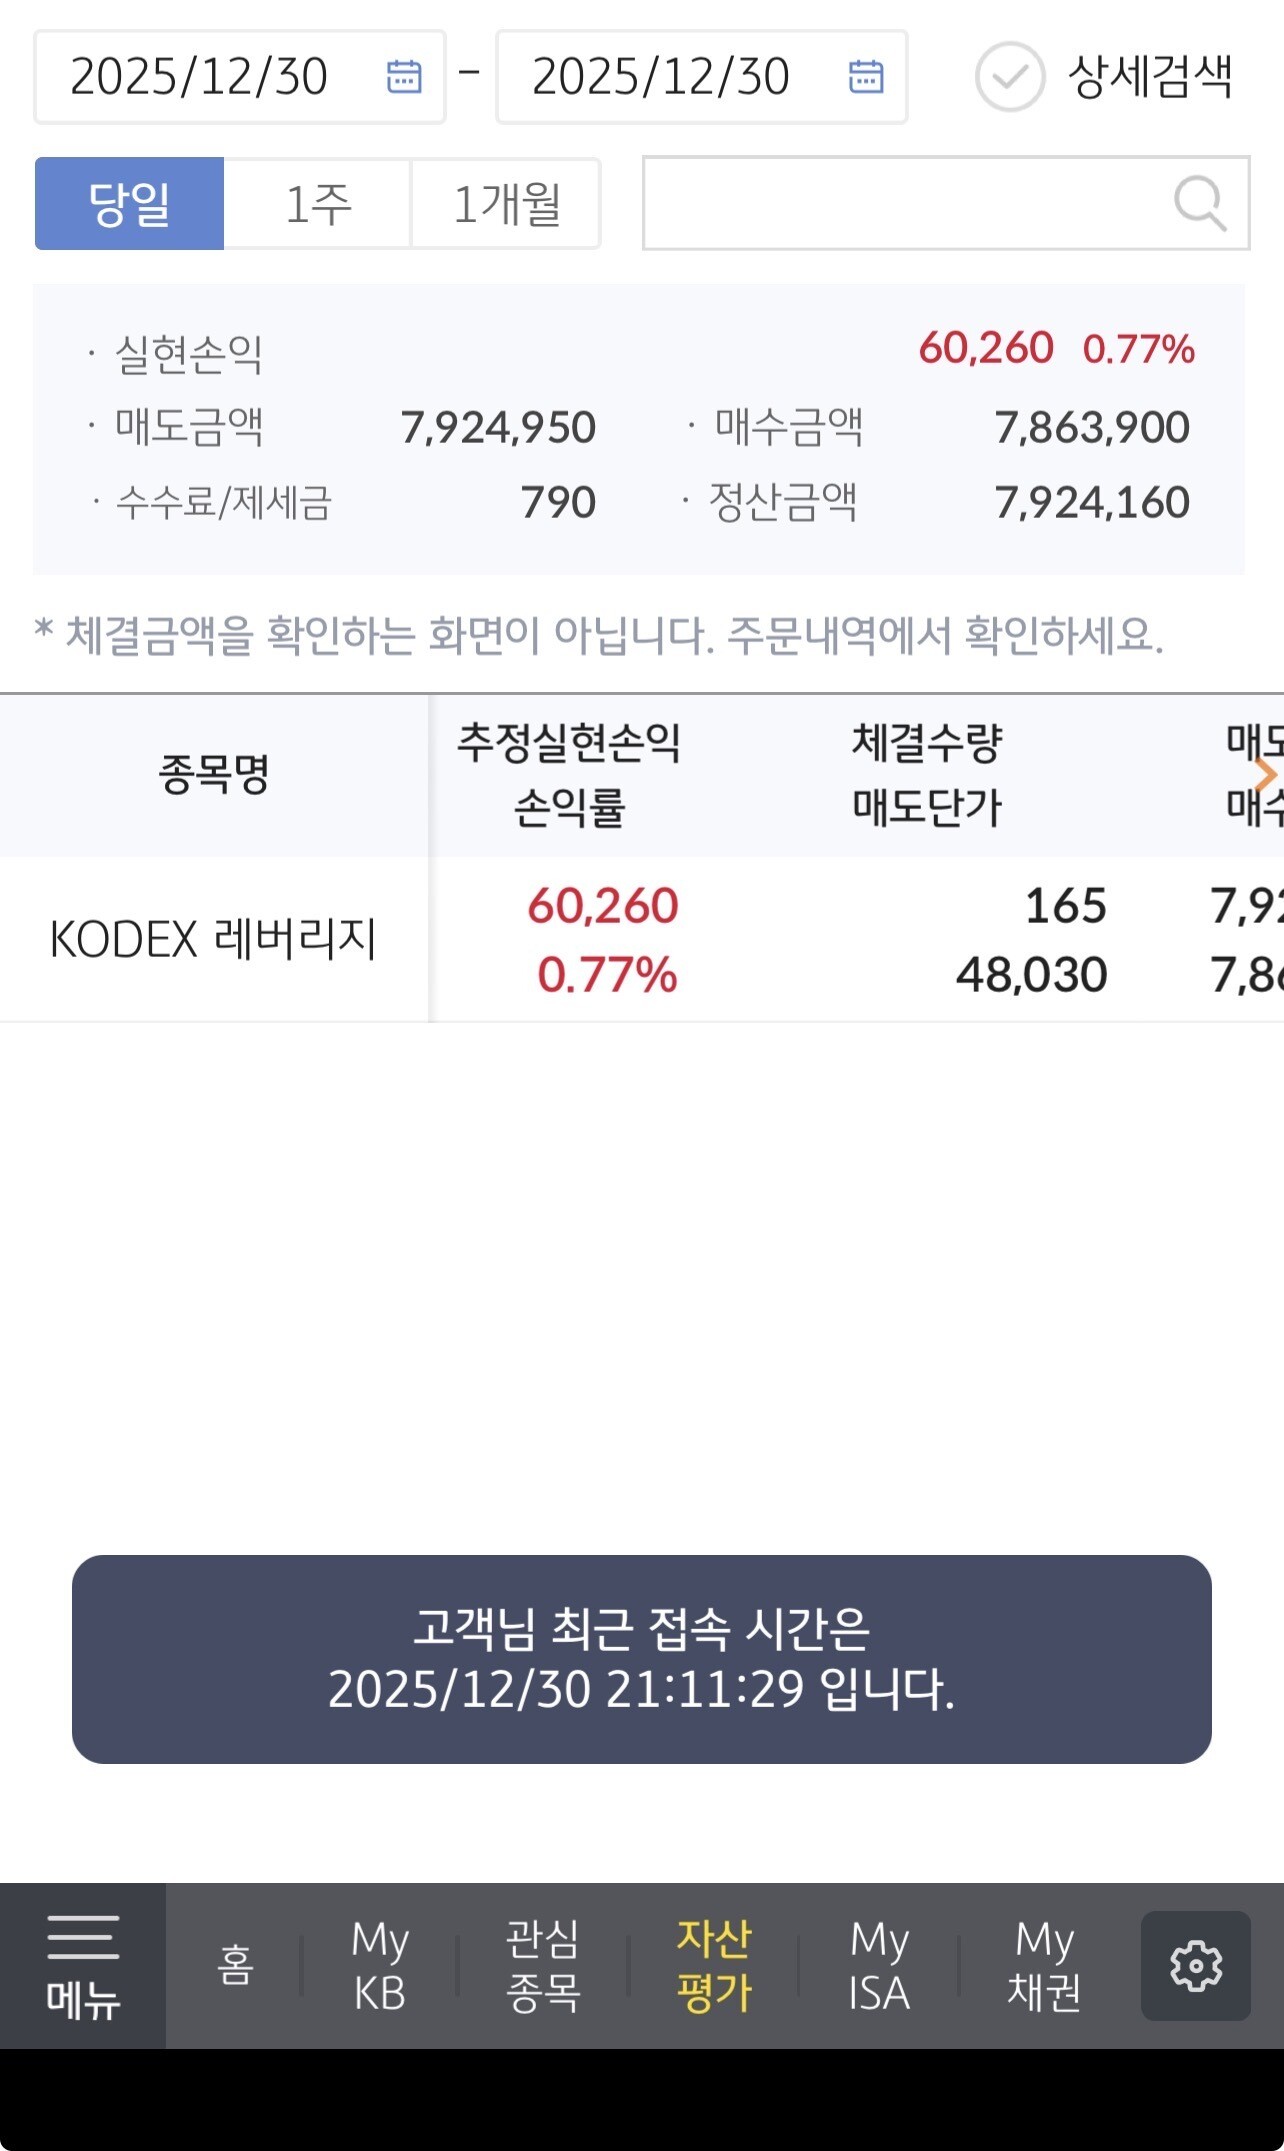Screen dimensions: 1284x2151
Task: Tap the KODEX 레버리지 row
Action: click(213, 940)
